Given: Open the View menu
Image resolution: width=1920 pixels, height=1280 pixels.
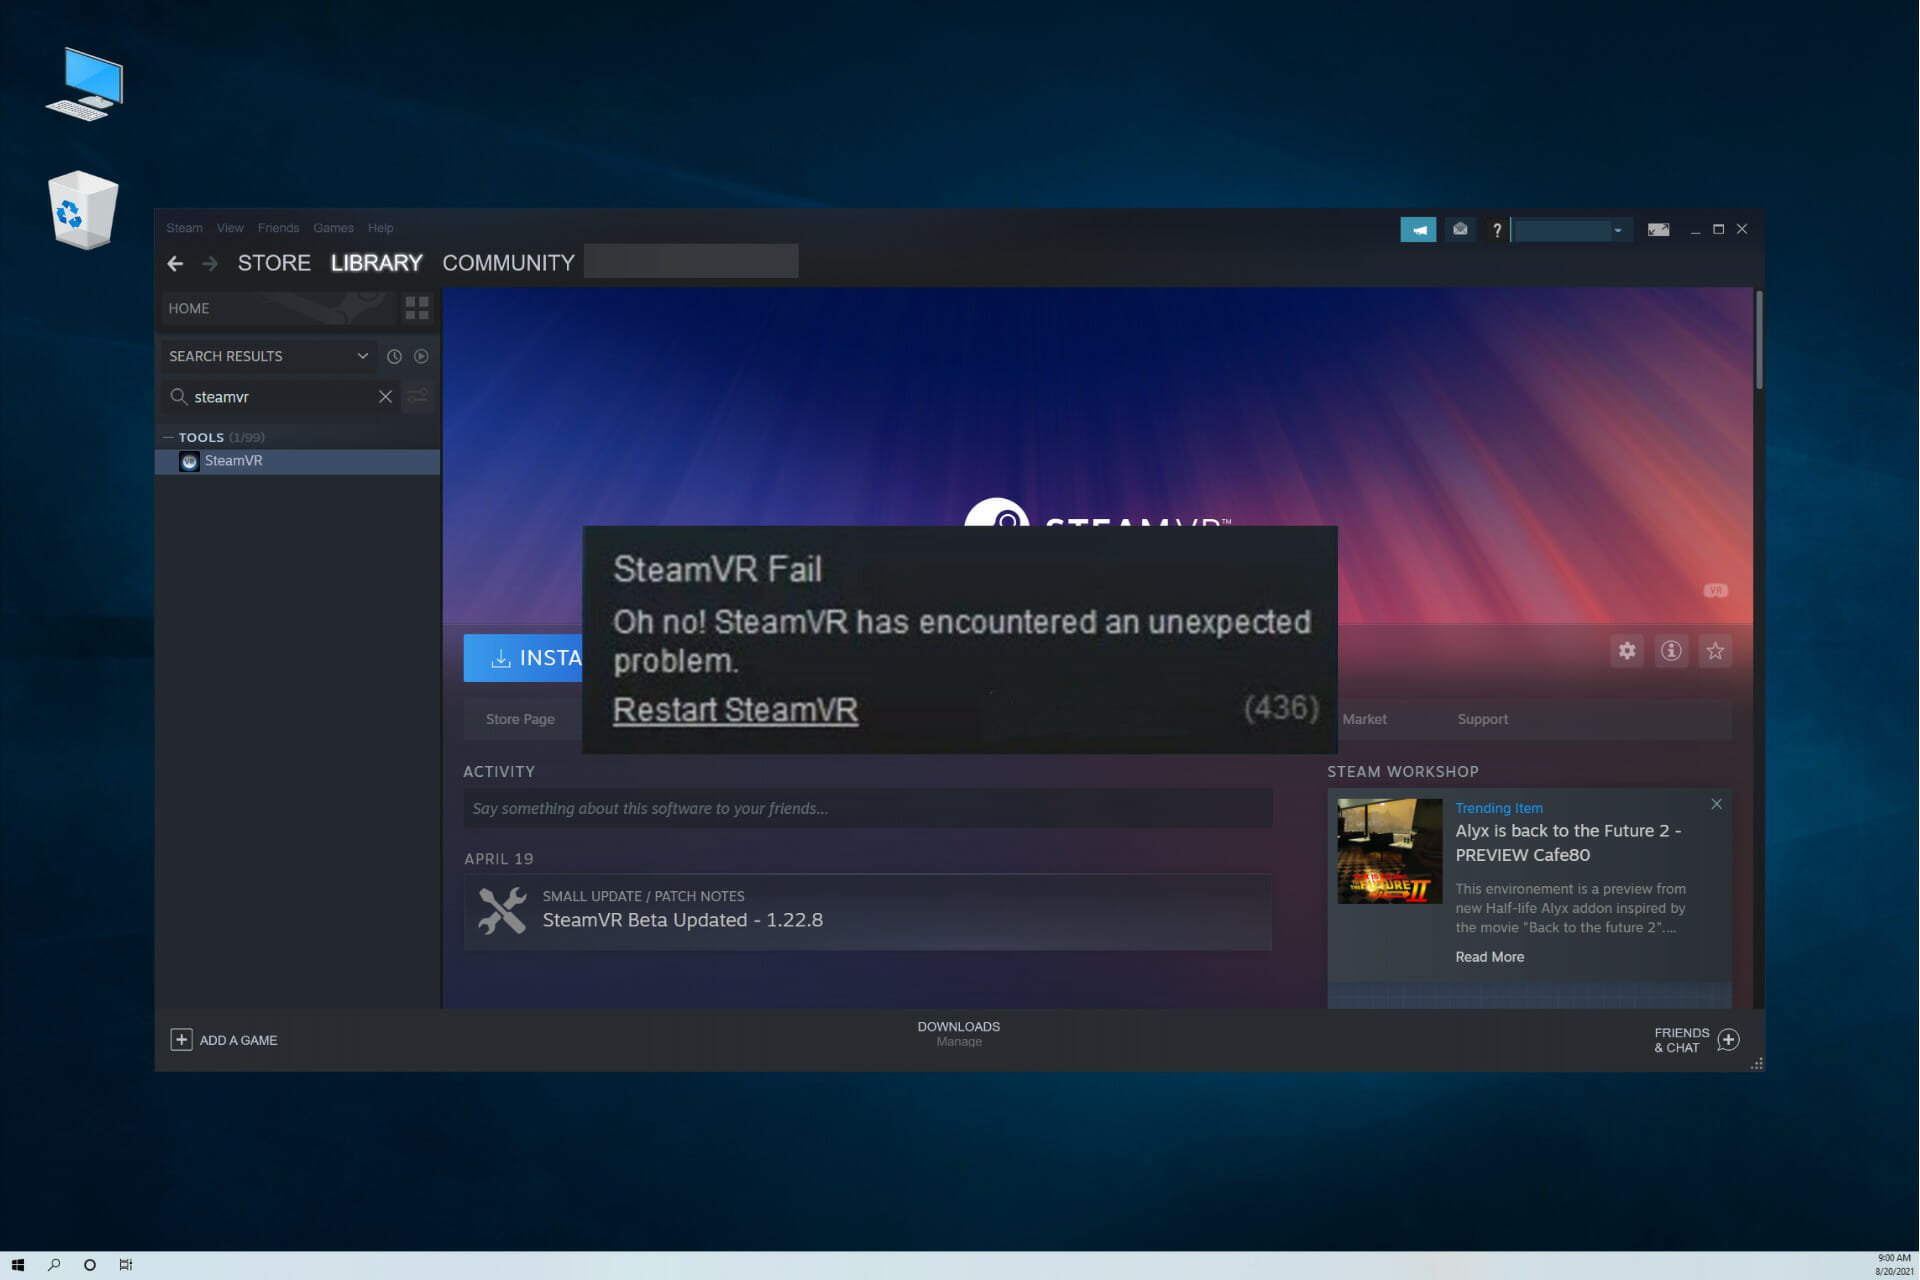Looking at the screenshot, I should point(230,228).
